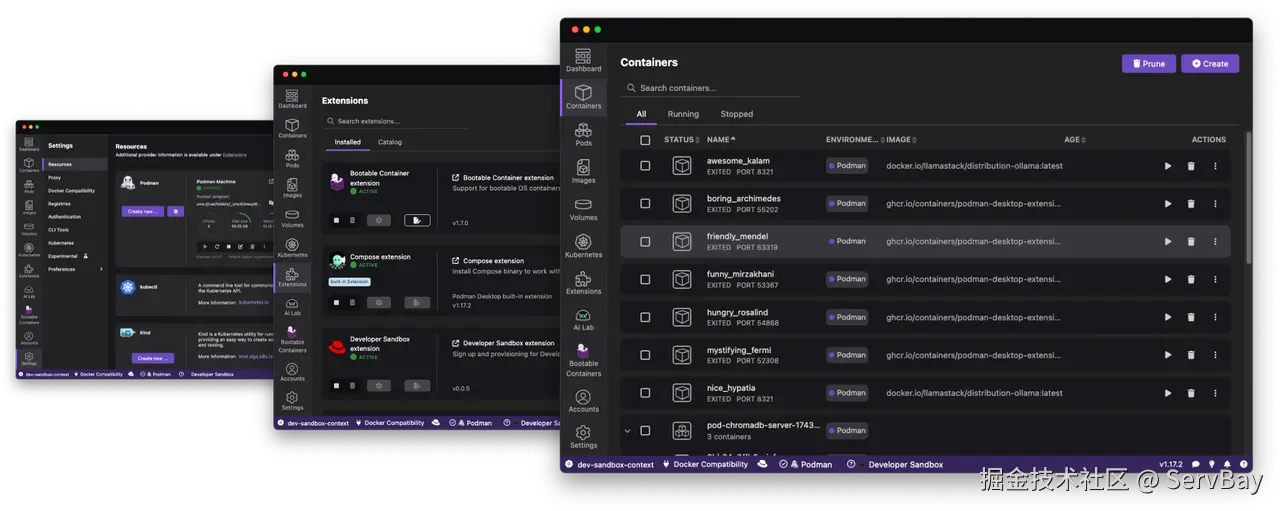Image resolution: width=1280 pixels, height=511 pixels.
Task: Open Volumes in Extensions window sidebar
Action: coord(292,217)
